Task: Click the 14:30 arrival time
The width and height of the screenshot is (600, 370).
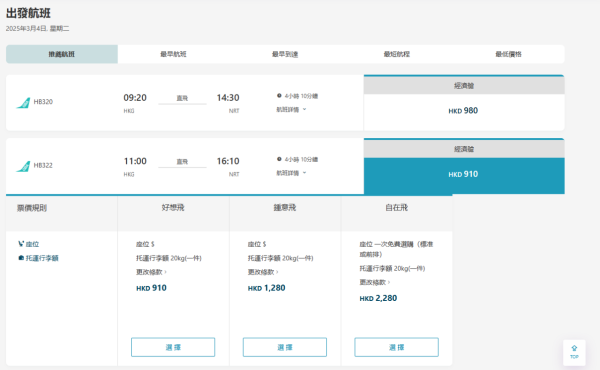Action: 228,98
